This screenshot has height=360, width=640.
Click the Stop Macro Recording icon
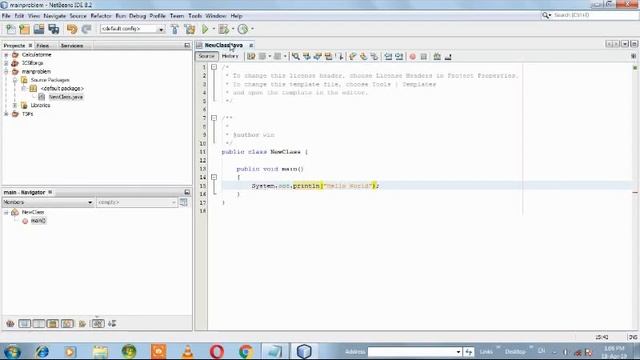(424, 56)
